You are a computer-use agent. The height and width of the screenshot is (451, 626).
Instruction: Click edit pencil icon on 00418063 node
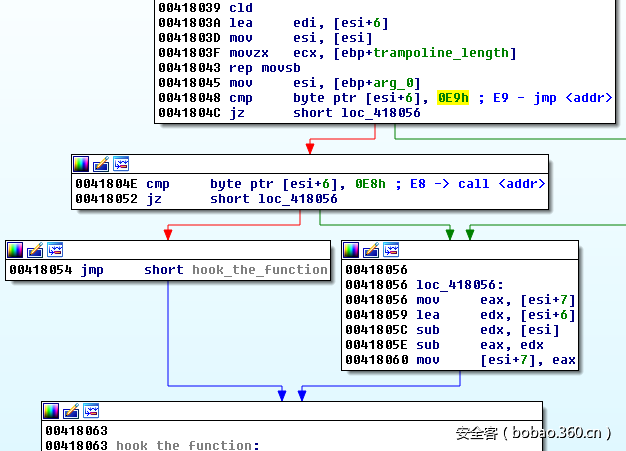coord(71,411)
